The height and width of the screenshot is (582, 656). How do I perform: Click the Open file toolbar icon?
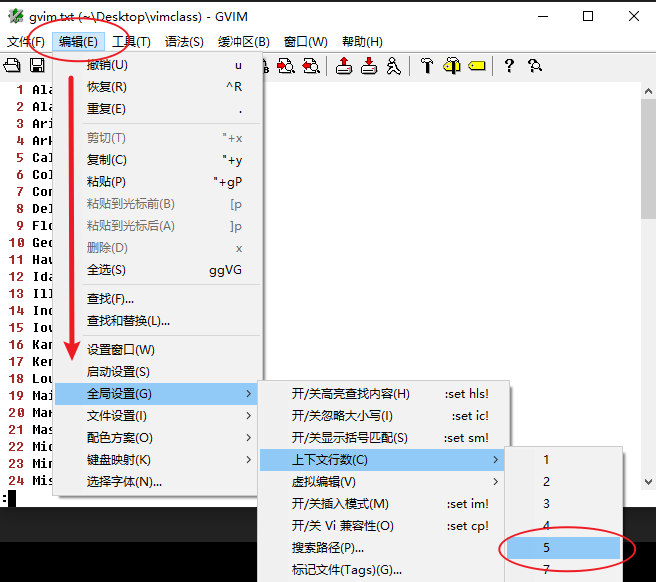(12, 65)
